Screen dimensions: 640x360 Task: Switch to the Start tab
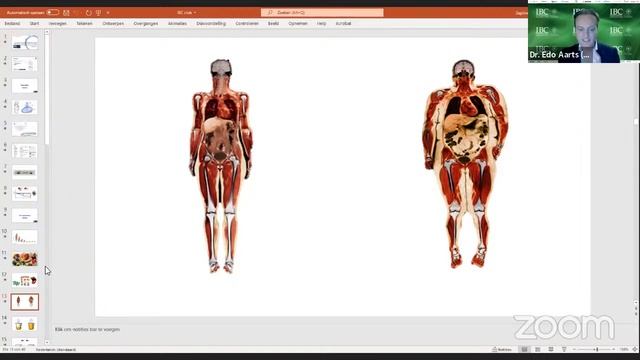pyautogui.click(x=34, y=24)
